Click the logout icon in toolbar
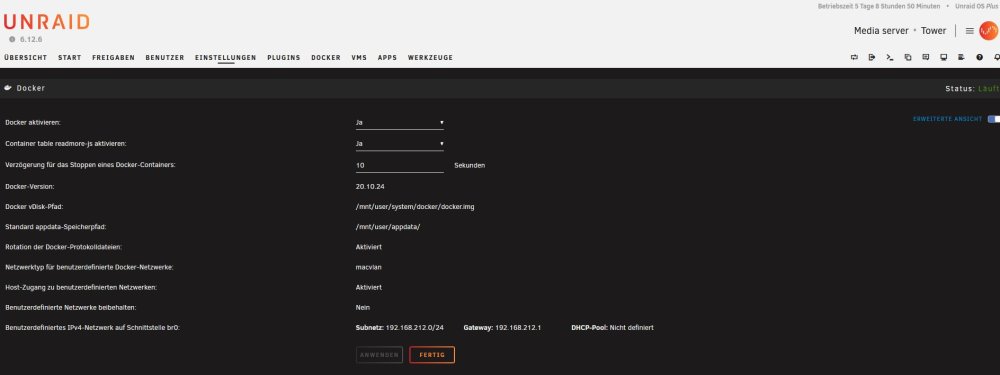Screen dimensions: 1000x375 tap(872, 57)
